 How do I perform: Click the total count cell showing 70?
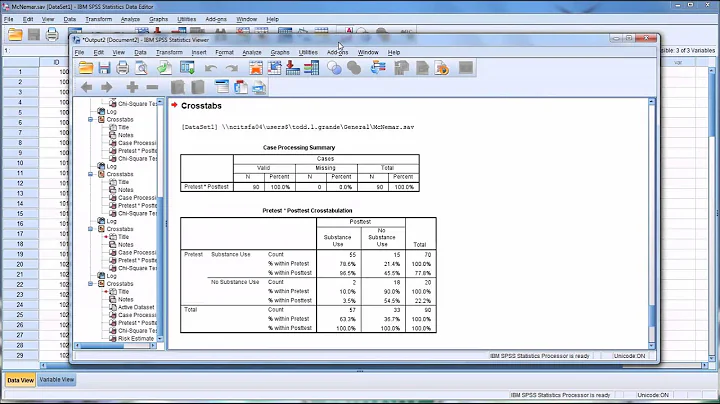point(421,254)
